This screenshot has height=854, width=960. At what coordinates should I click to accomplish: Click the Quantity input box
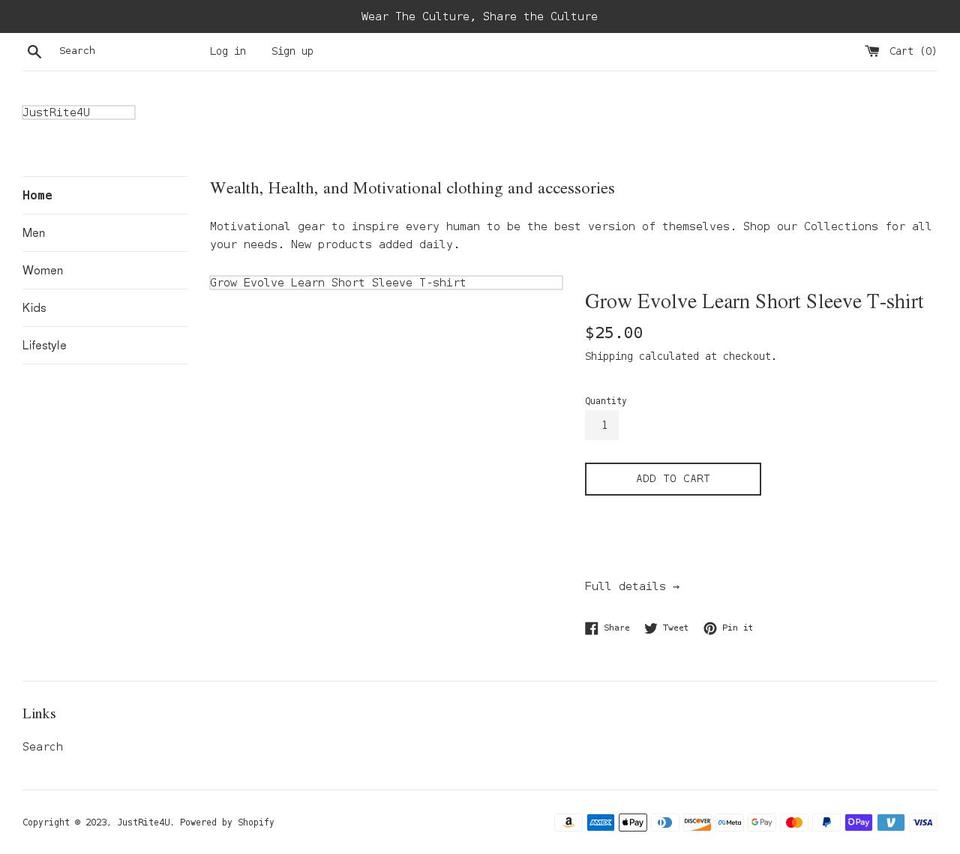pos(602,425)
